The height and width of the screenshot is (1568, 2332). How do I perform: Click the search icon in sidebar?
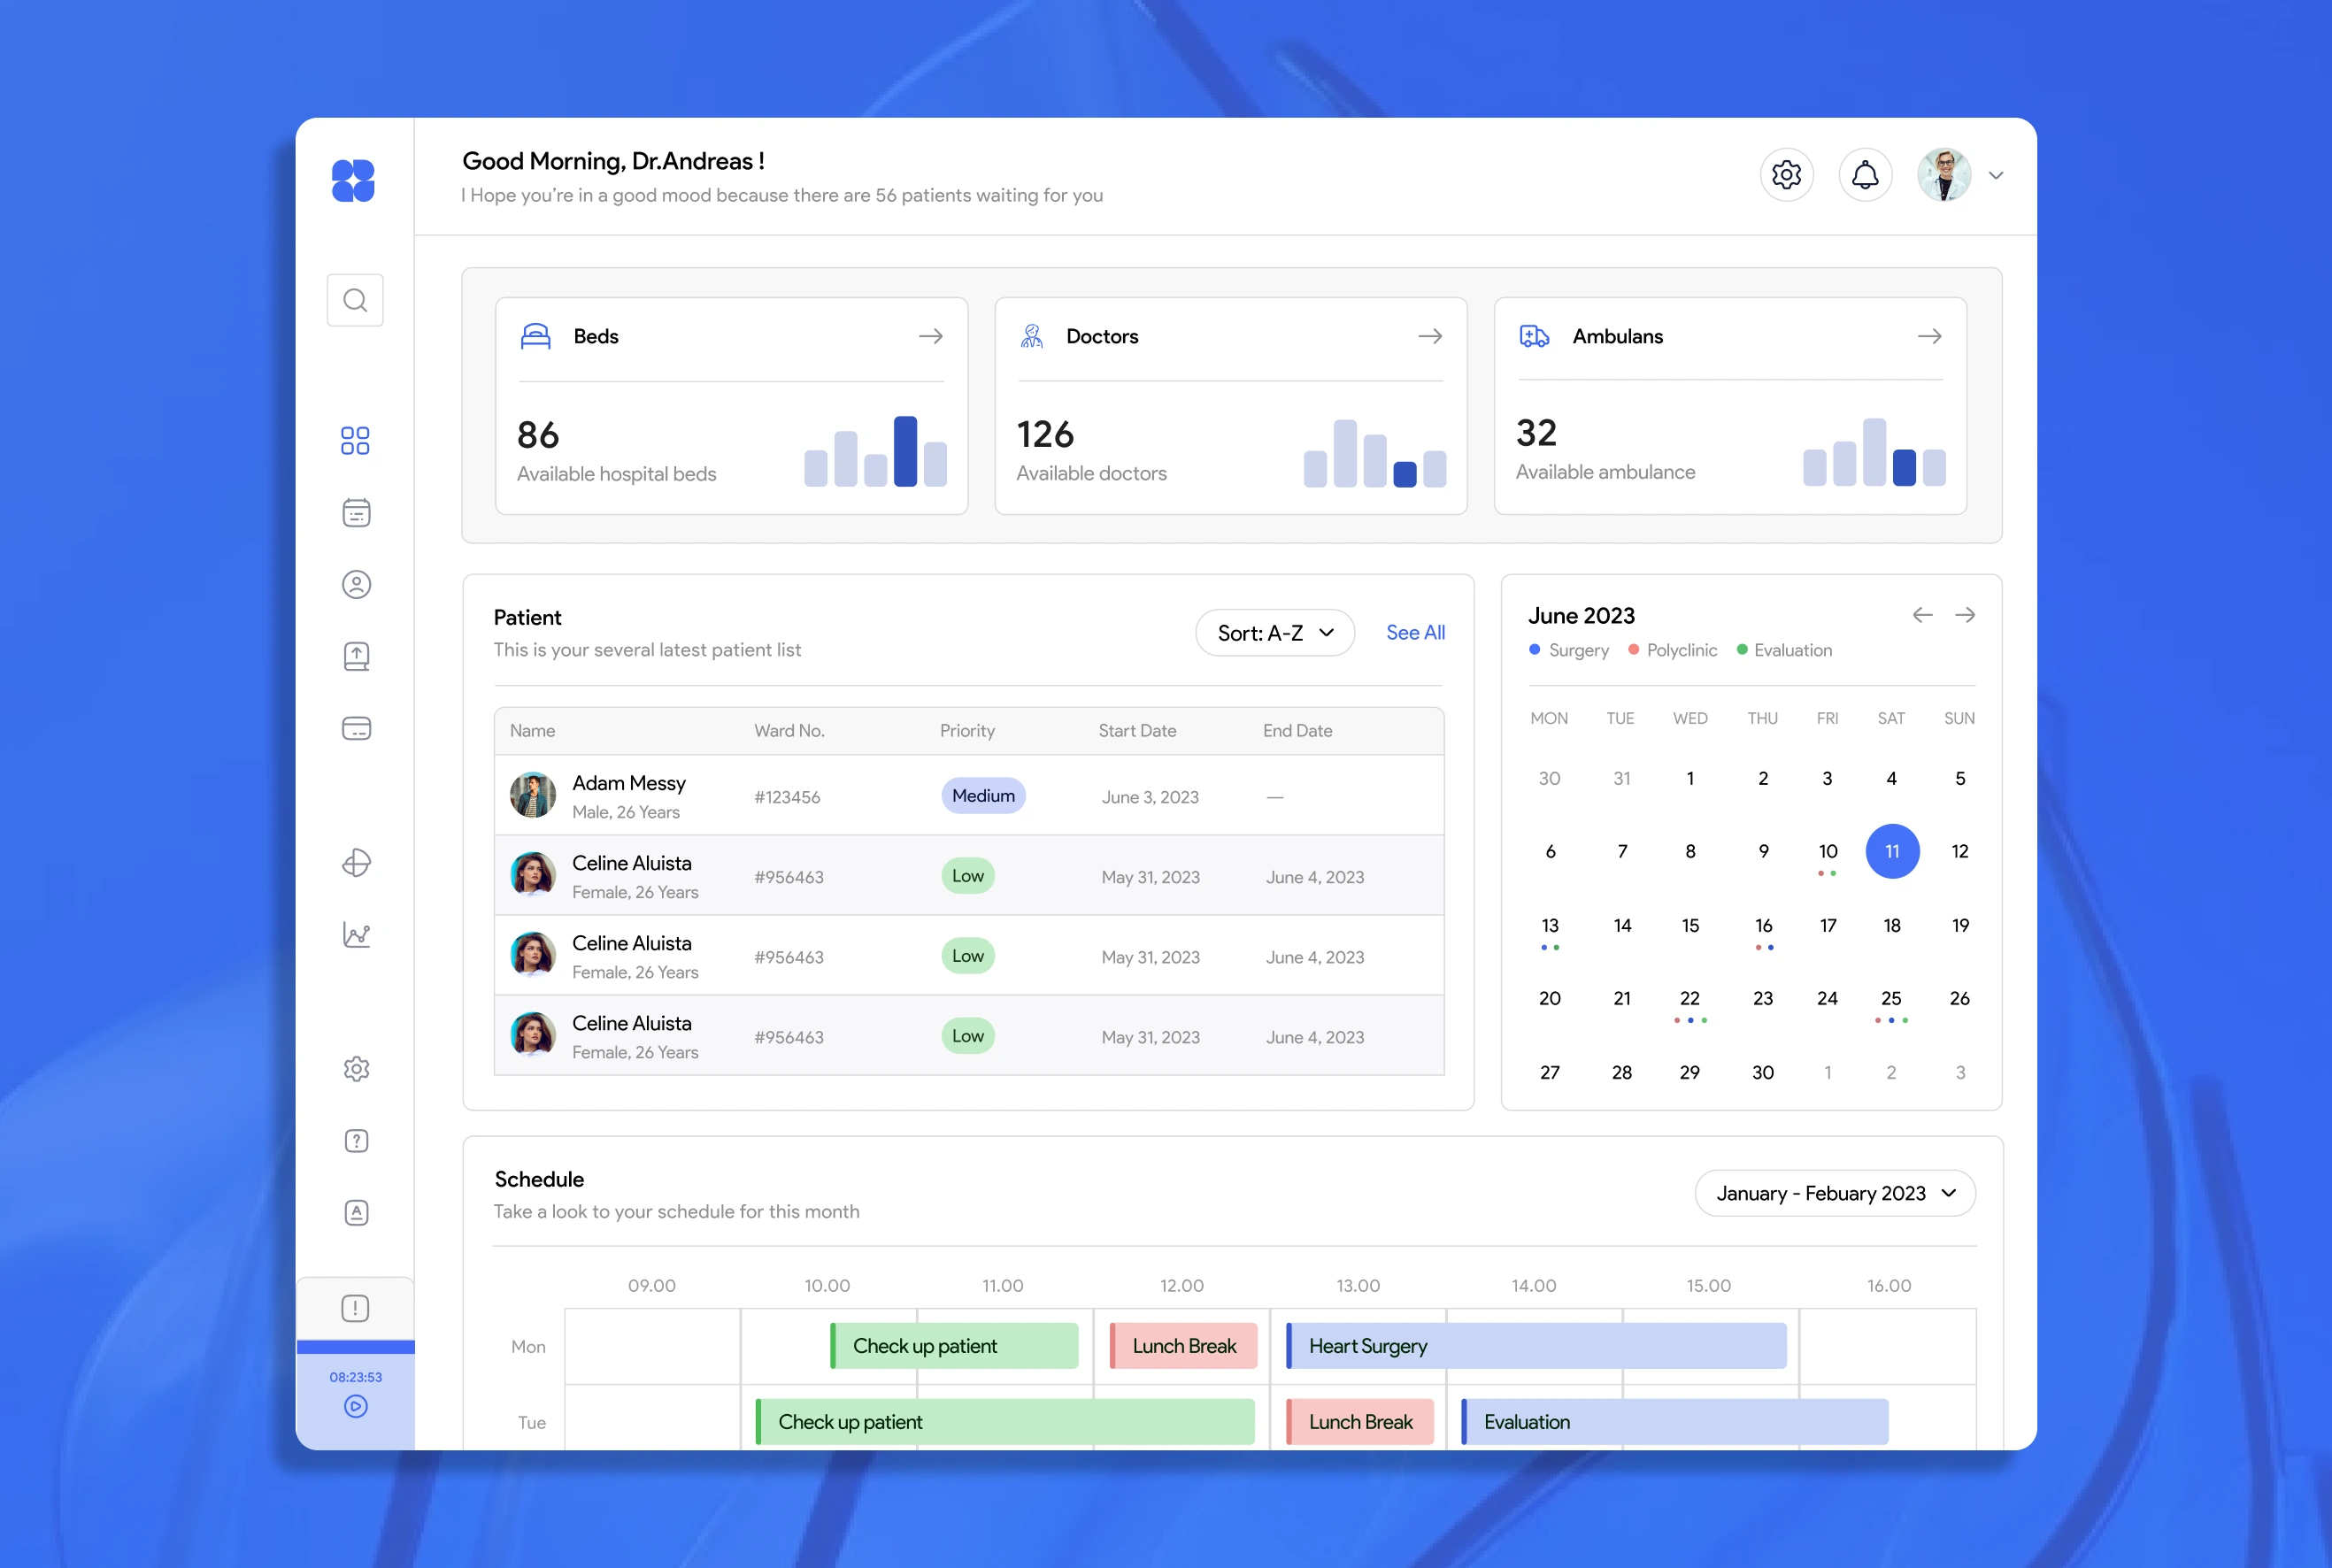355,300
